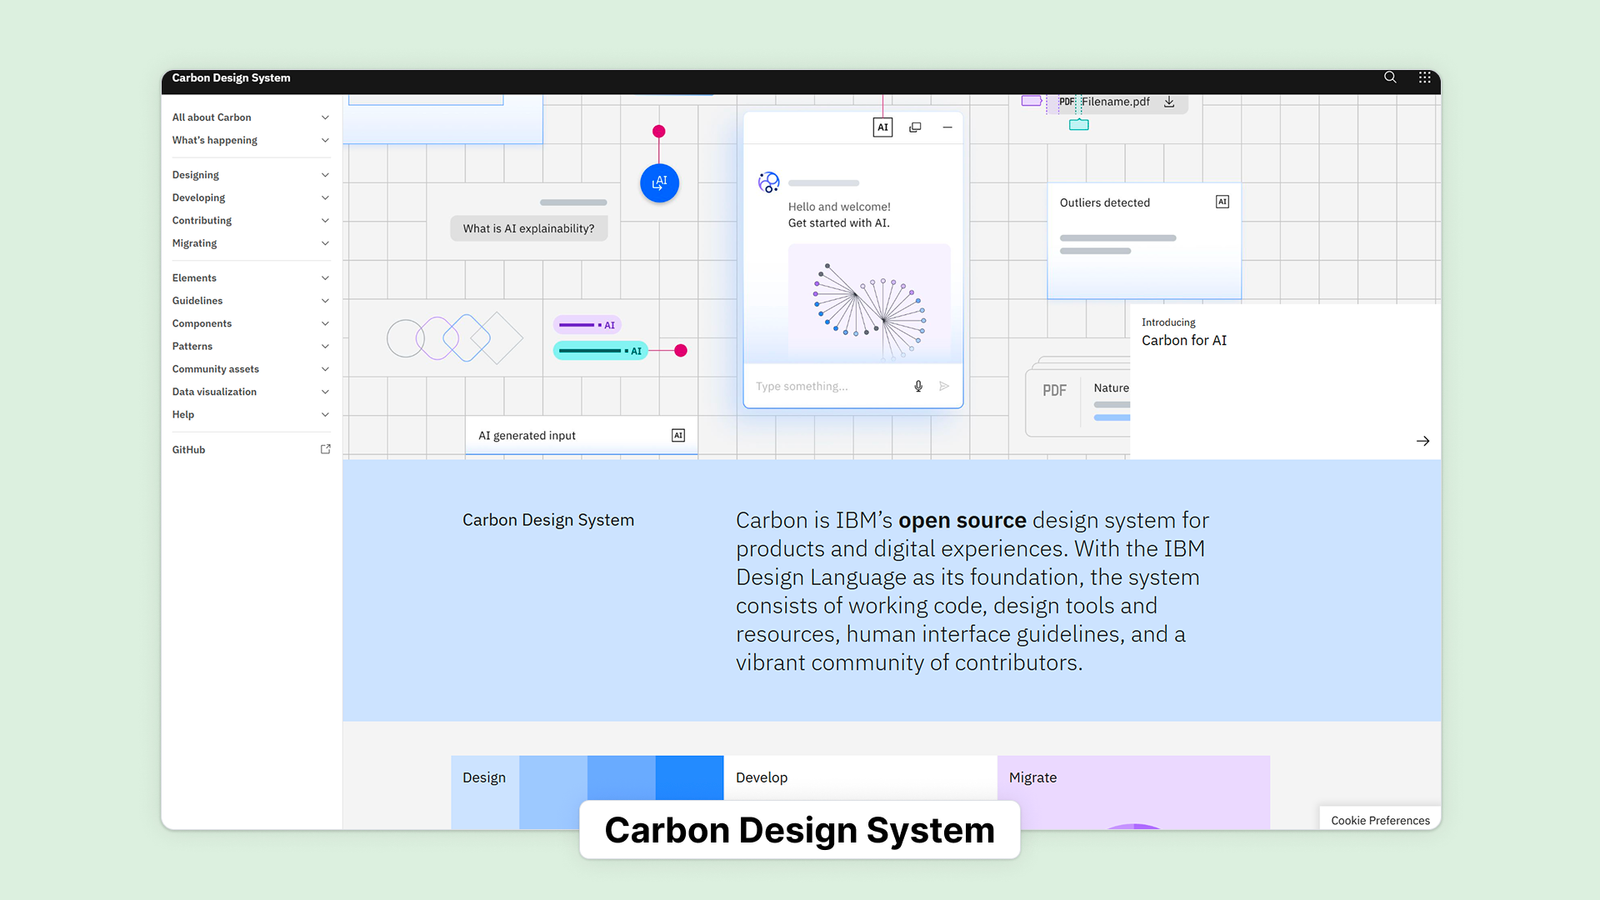Click the radial chart thumbnail in chat
Screen dimensions: 1600x900
tap(869, 301)
